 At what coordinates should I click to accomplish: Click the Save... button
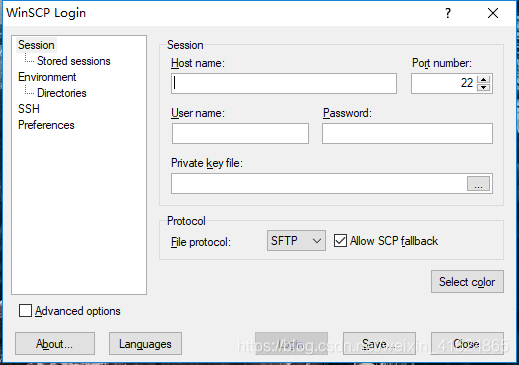[x=379, y=344]
